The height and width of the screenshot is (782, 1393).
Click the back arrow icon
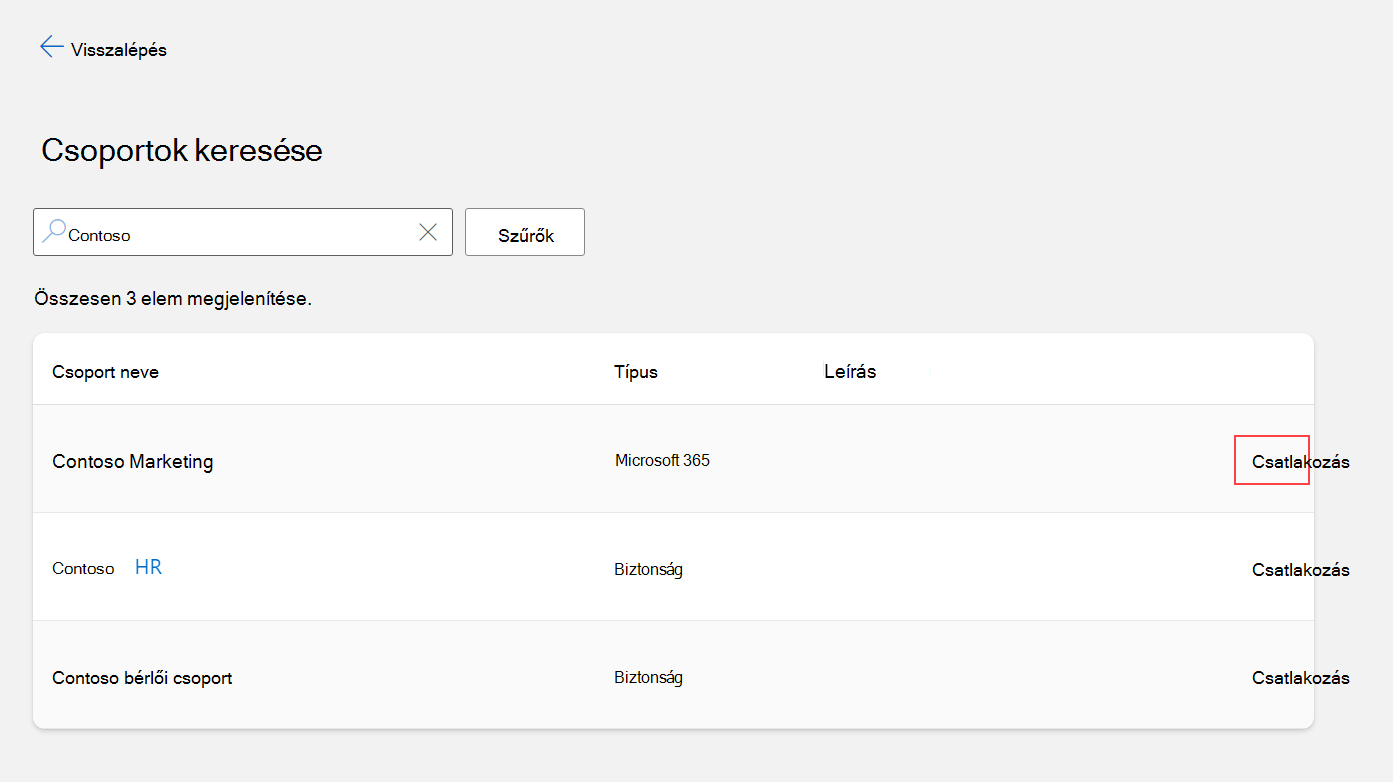pyautogui.click(x=52, y=47)
